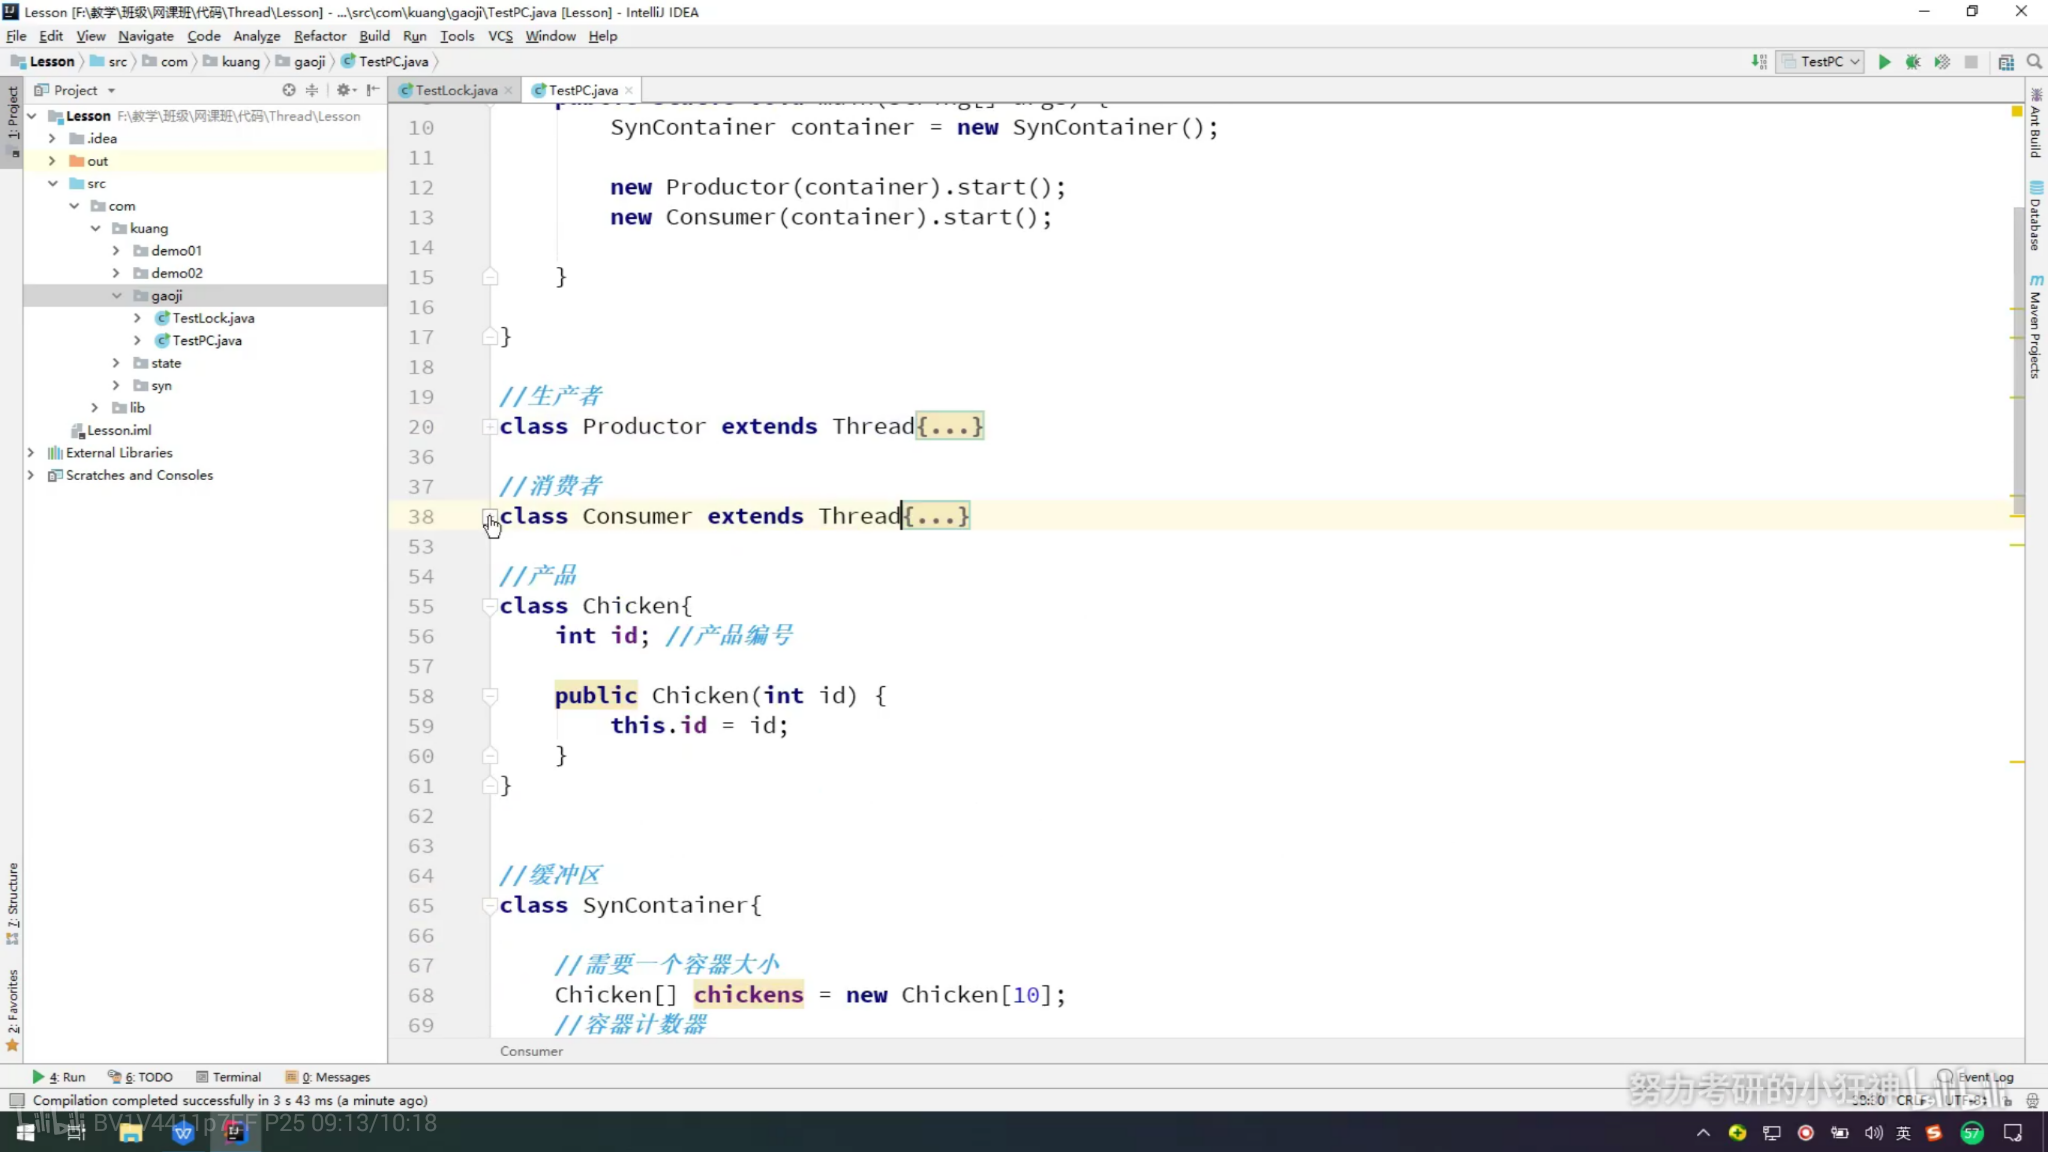Open the Ant Build tool window
The width and height of the screenshot is (2048, 1152).
[x=2036, y=124]
